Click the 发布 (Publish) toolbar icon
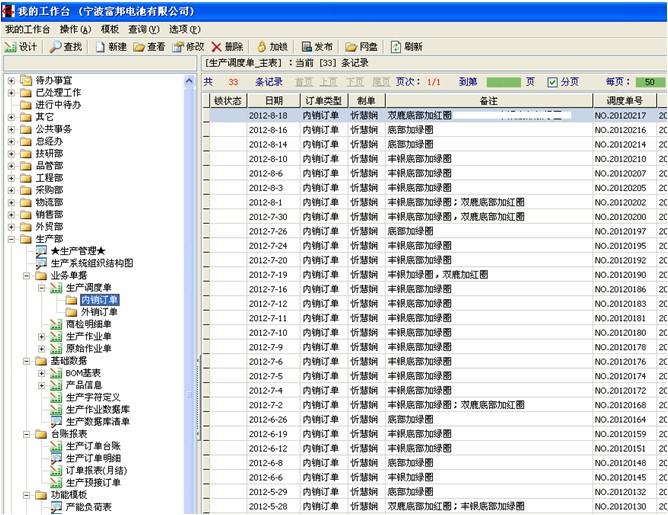Image resolution: width=668 pixels, height=515 pixels. [316, 47]
